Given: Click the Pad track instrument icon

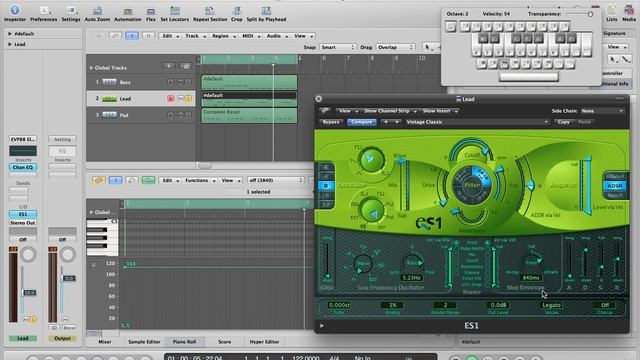Looking at the screenshot, I should (x=109, y=115).
